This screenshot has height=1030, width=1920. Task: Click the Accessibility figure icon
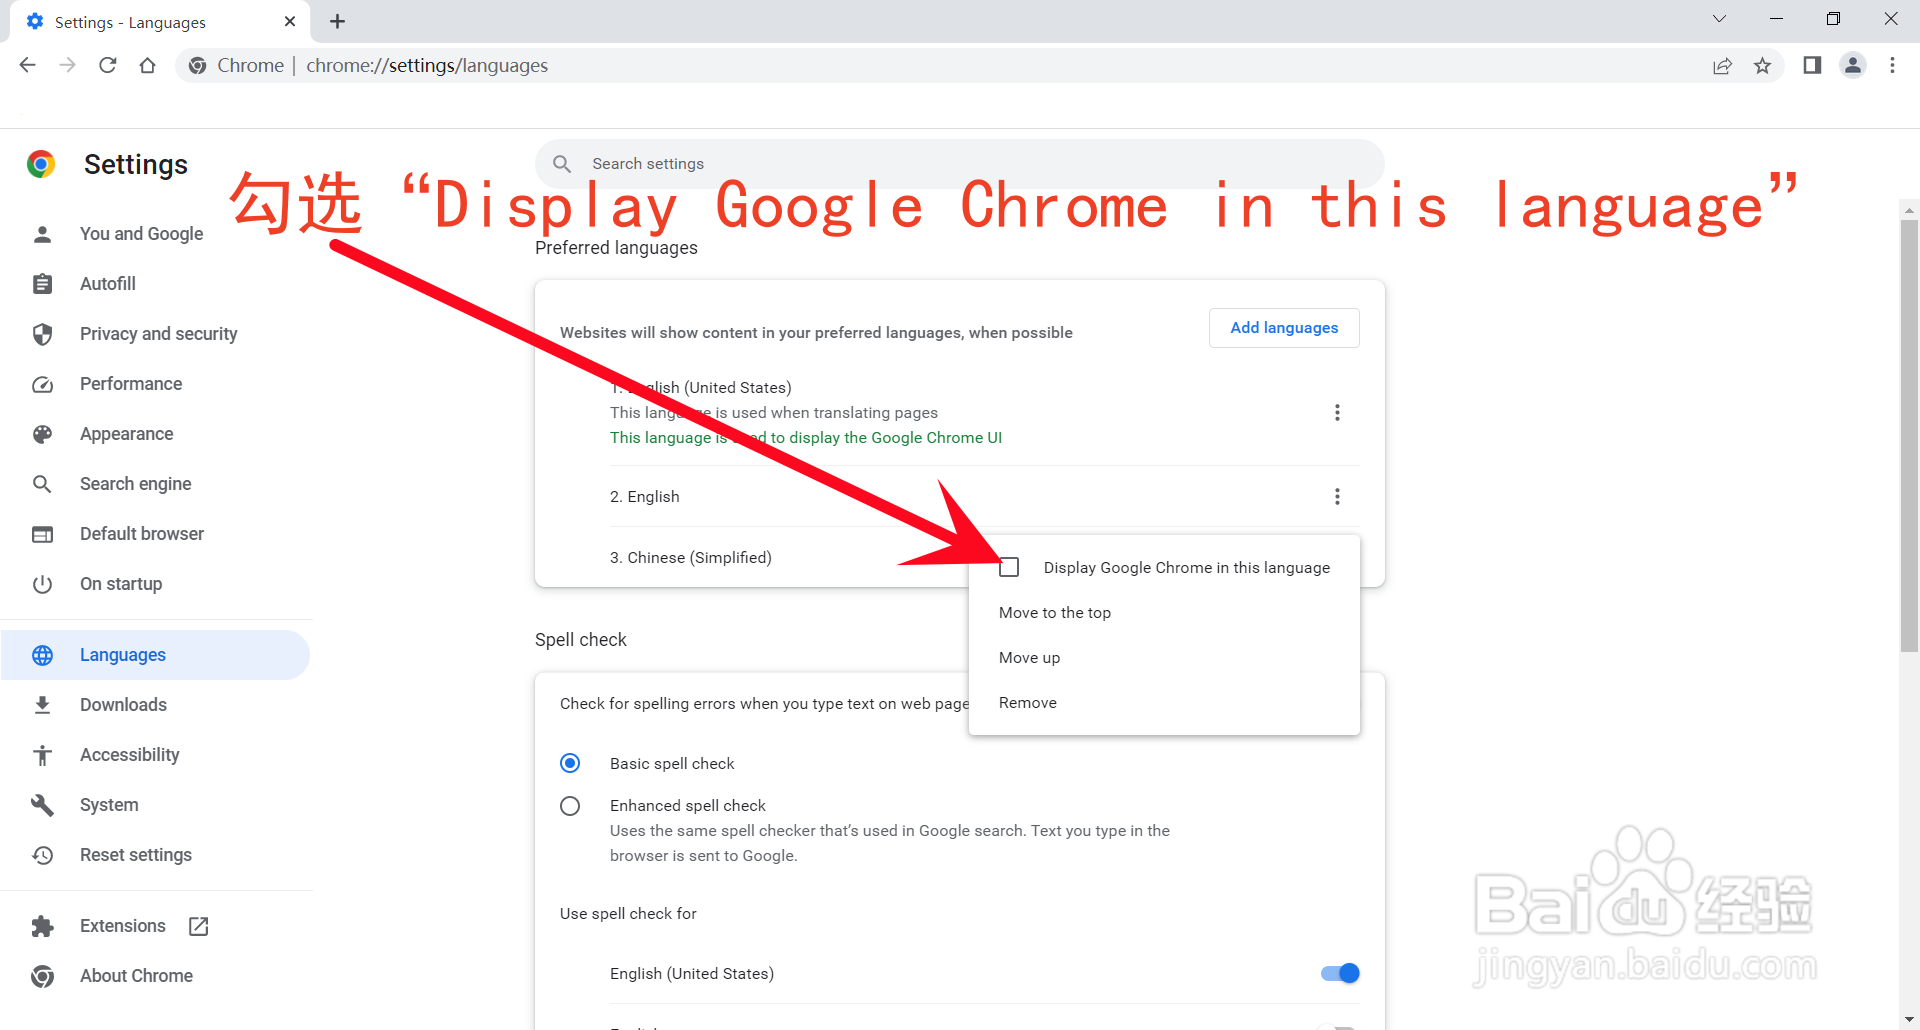(x=42, y=755)
